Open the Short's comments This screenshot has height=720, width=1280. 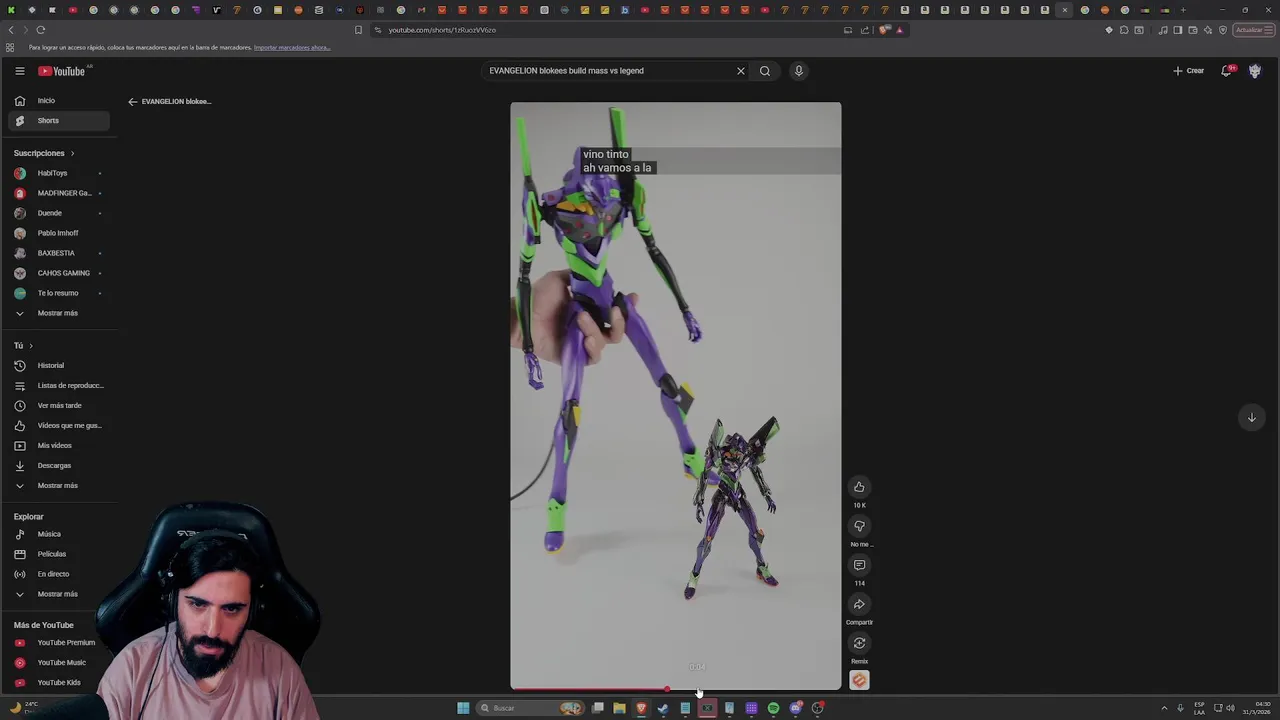[859, 565]
